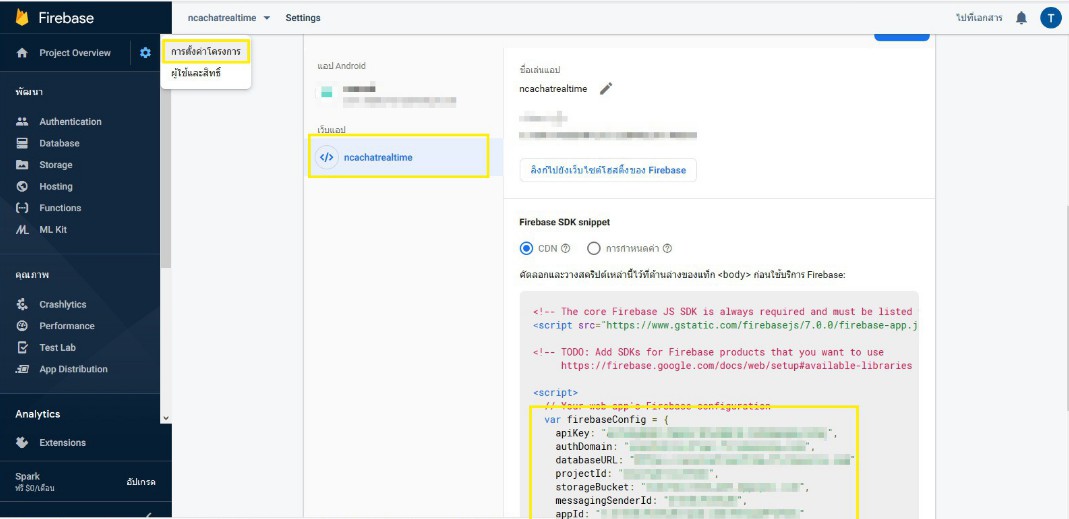Click the Database icon in sidebar
The width and height of the screenshot is (1069, 519).
[22, 143]
